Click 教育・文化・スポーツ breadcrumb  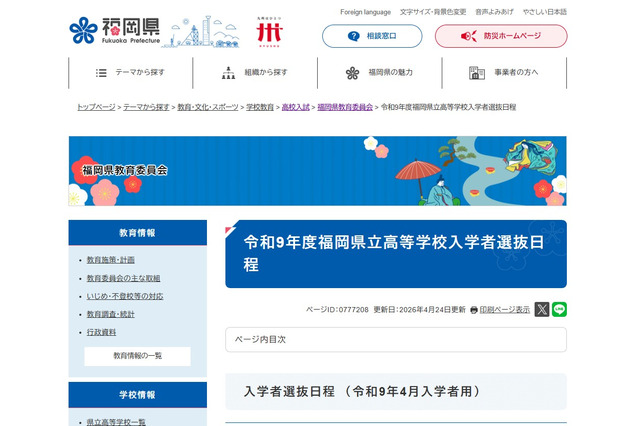pyautogui.click(x=208, y=107)
